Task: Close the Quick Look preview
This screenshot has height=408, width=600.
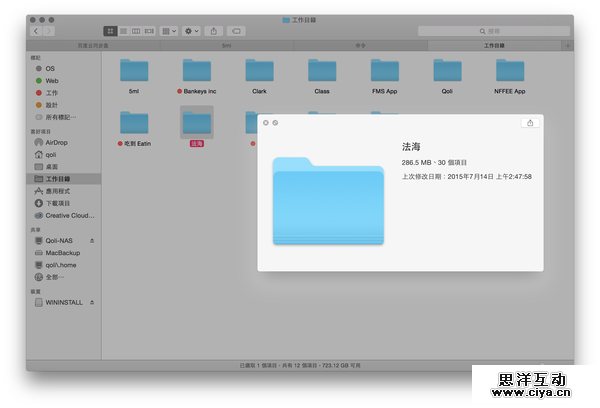Action: click(266, 123)
